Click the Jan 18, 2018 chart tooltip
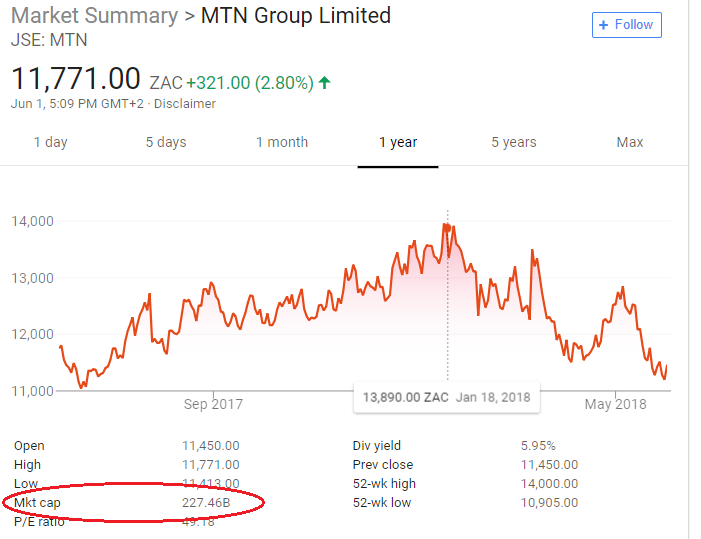The height and width of the screenshot is (539, 701). click(x=446, y=397)
